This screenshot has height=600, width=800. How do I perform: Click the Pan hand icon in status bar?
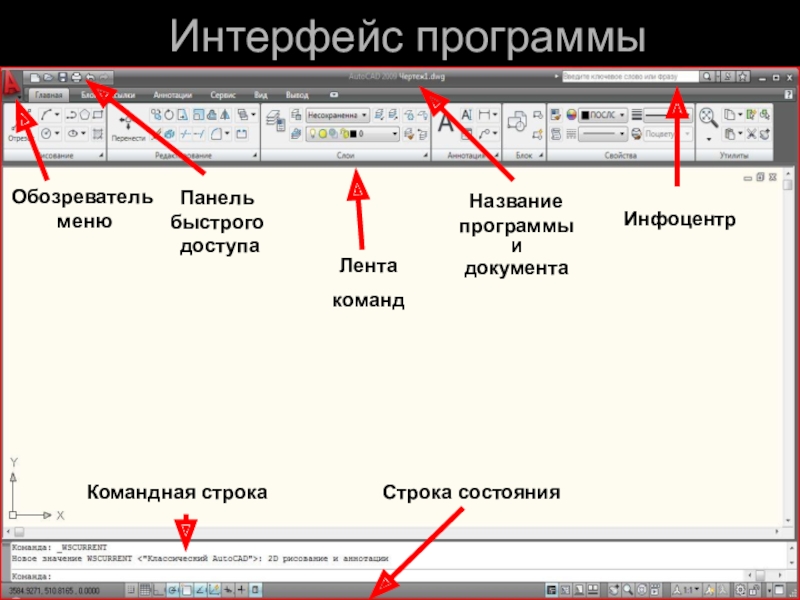point(615,590)
